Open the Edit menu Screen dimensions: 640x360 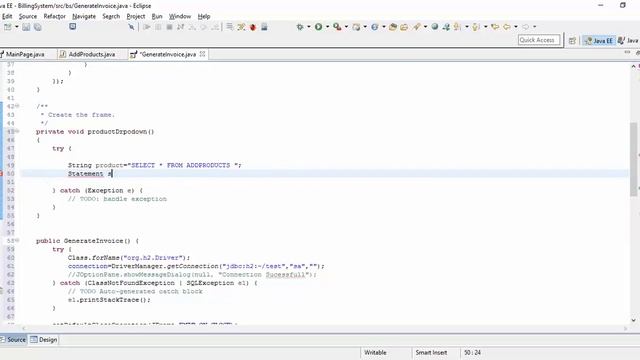(x=7, y=16)
